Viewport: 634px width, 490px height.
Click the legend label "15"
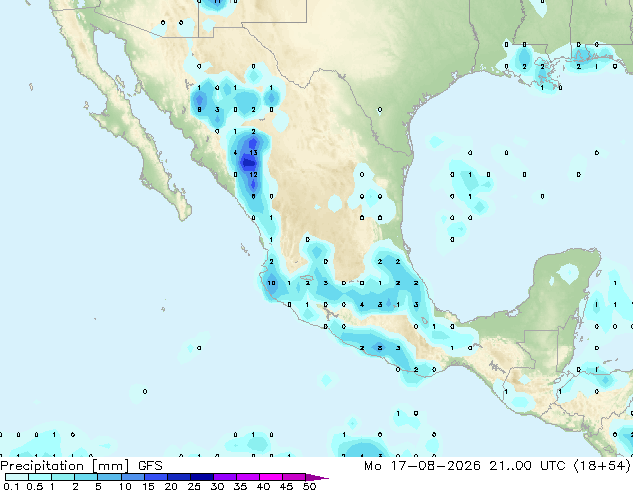148,486
